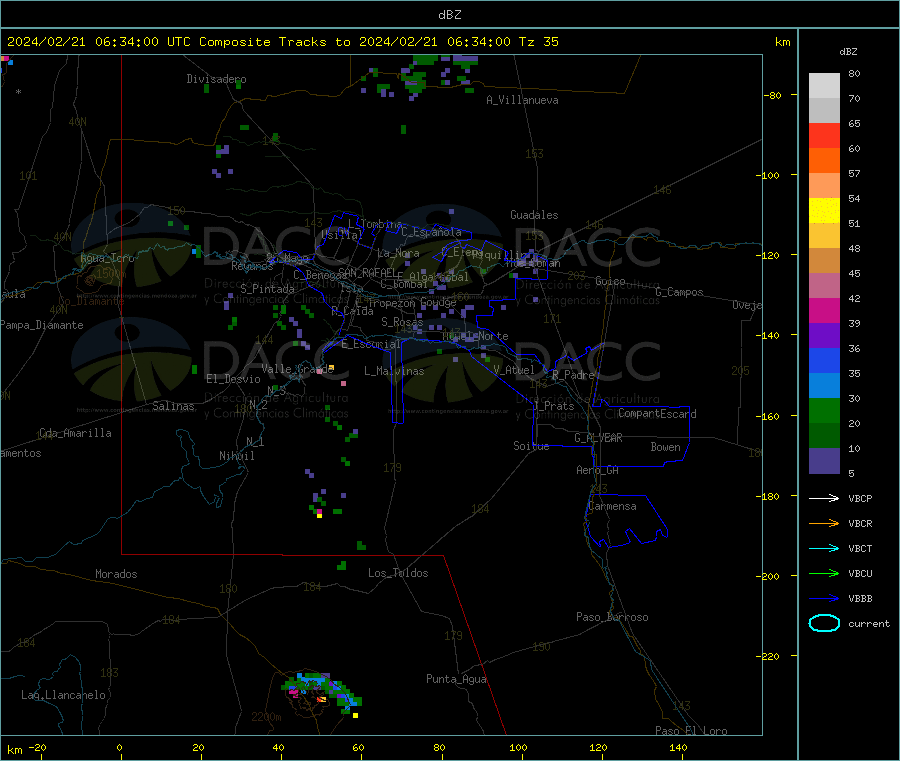Choose the mauve 45–42 dBZ swatch
900x761 pixels.
pos(824,286)
